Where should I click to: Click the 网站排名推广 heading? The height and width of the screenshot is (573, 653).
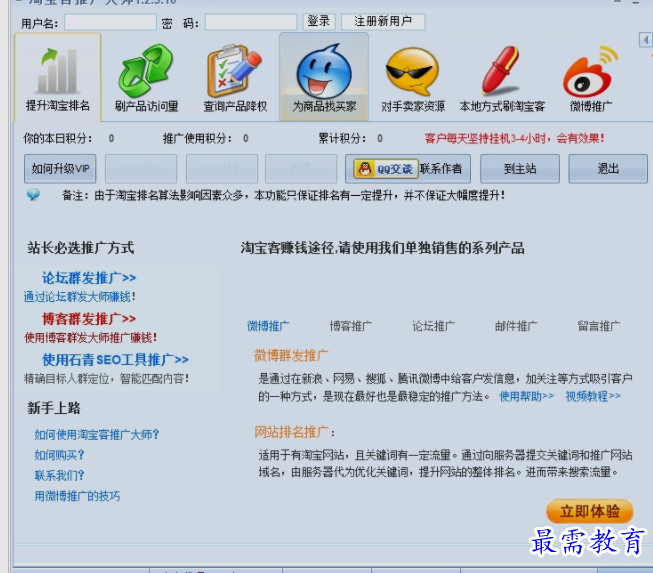291,432
